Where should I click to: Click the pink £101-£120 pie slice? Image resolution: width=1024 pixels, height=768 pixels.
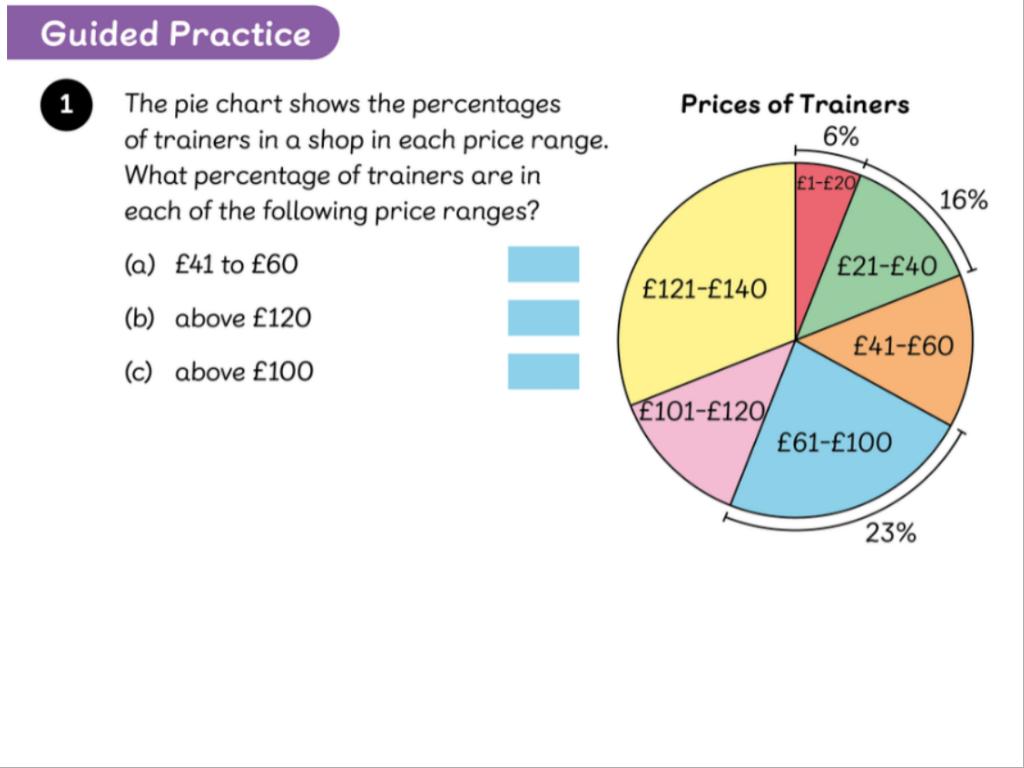[x=700, y=440]
